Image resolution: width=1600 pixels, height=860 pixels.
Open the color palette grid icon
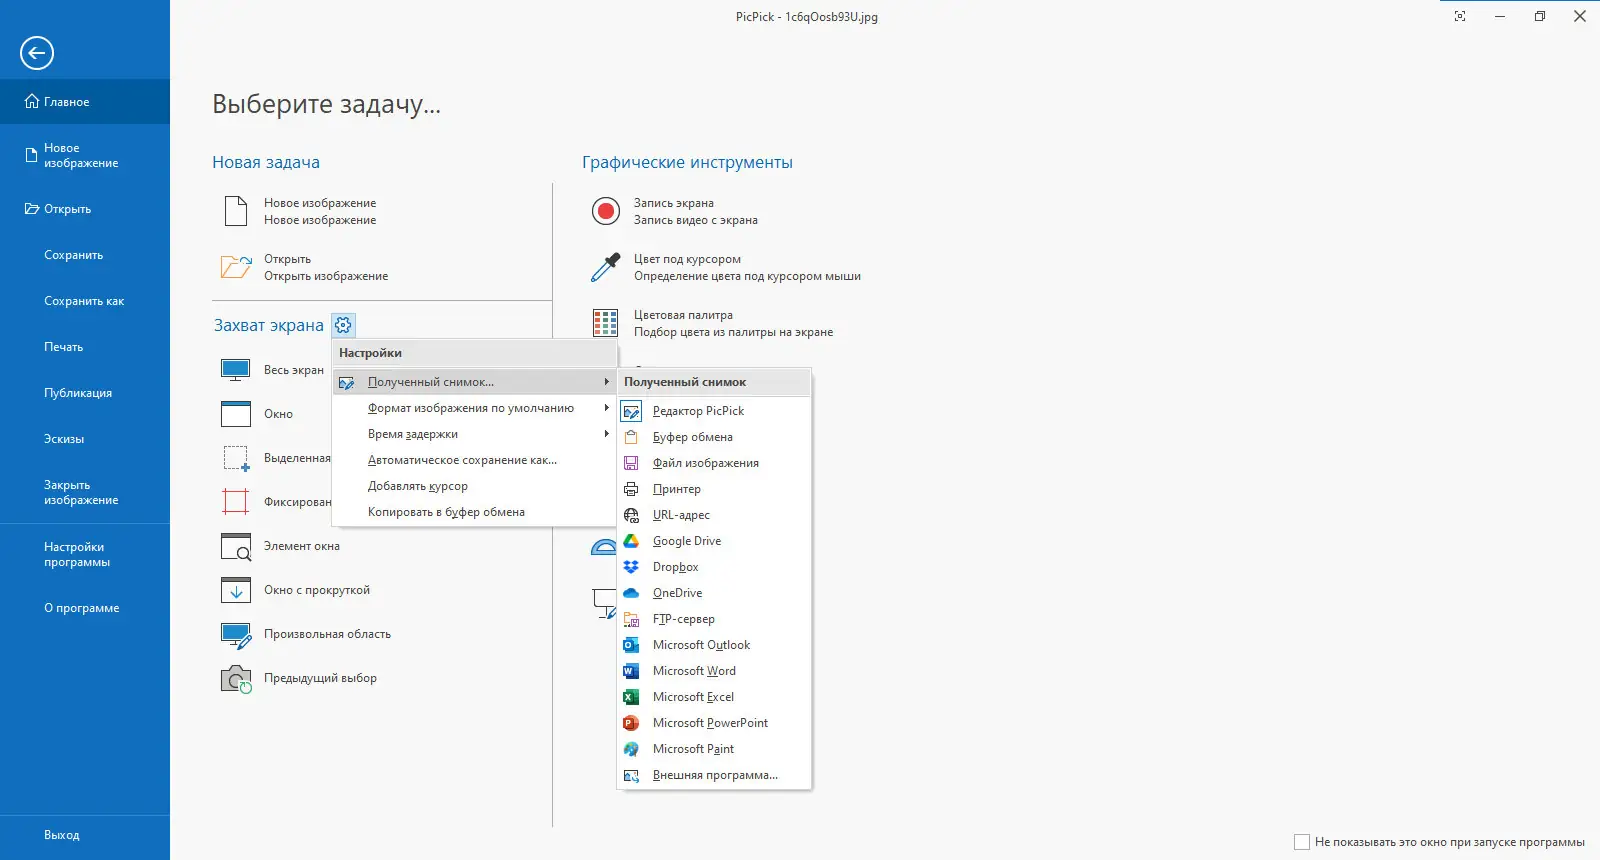click(606, 323)
